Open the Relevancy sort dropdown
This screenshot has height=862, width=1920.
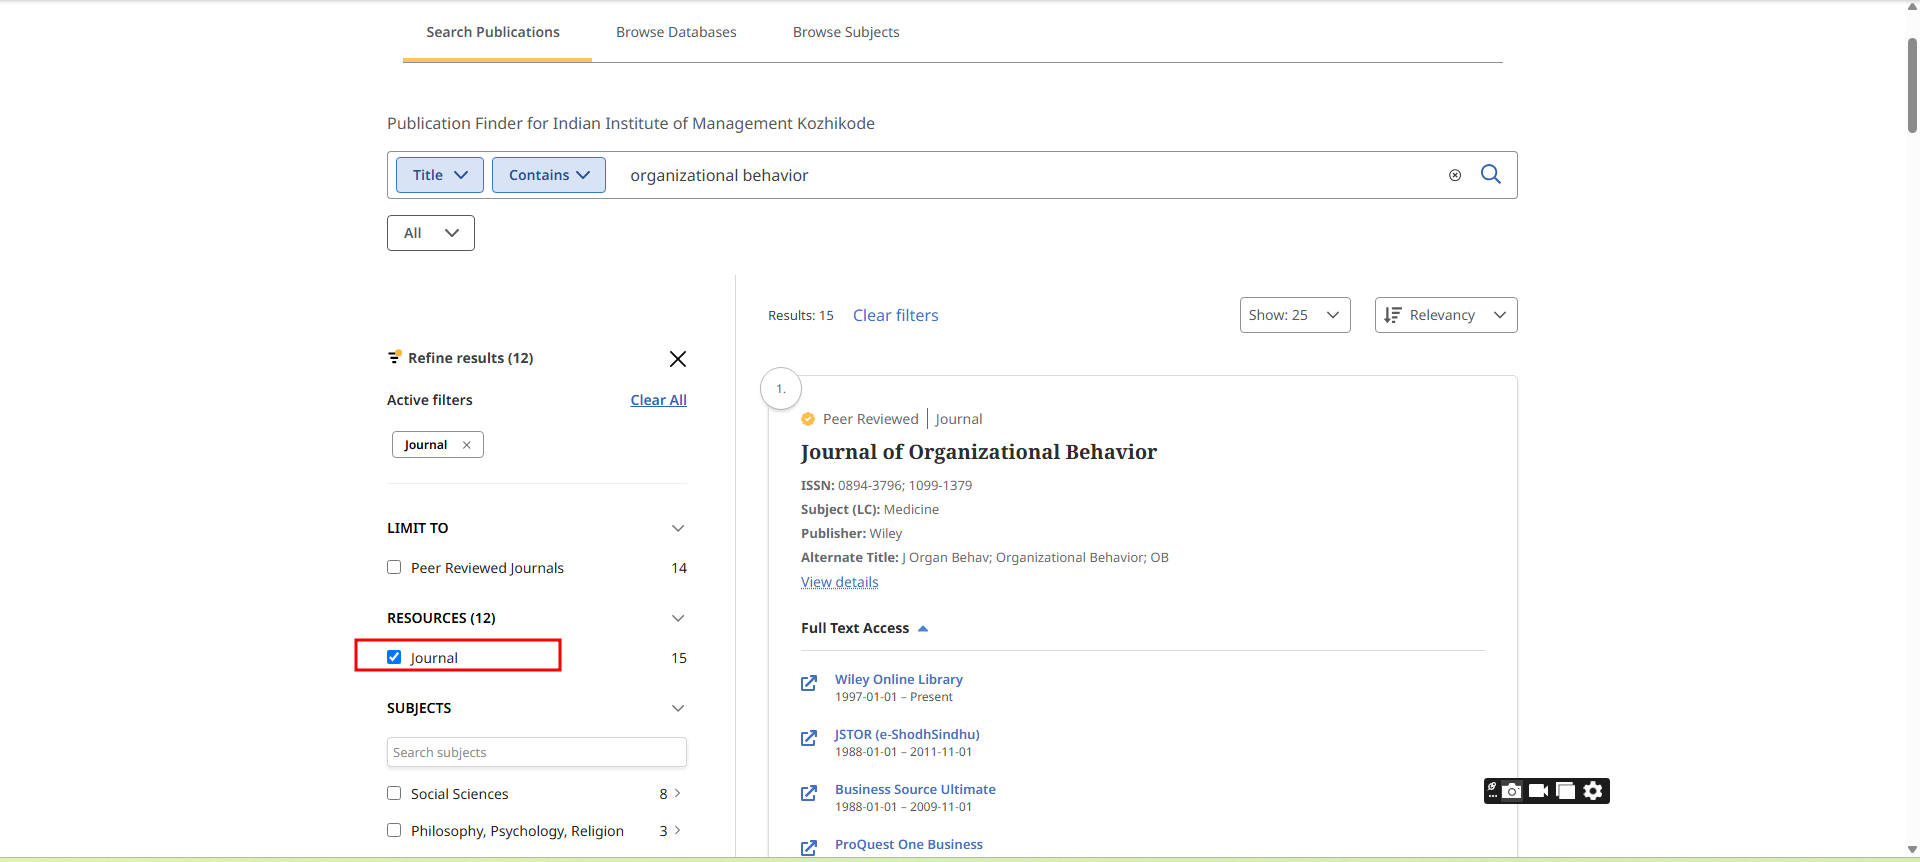click(x=1445, y=315)
